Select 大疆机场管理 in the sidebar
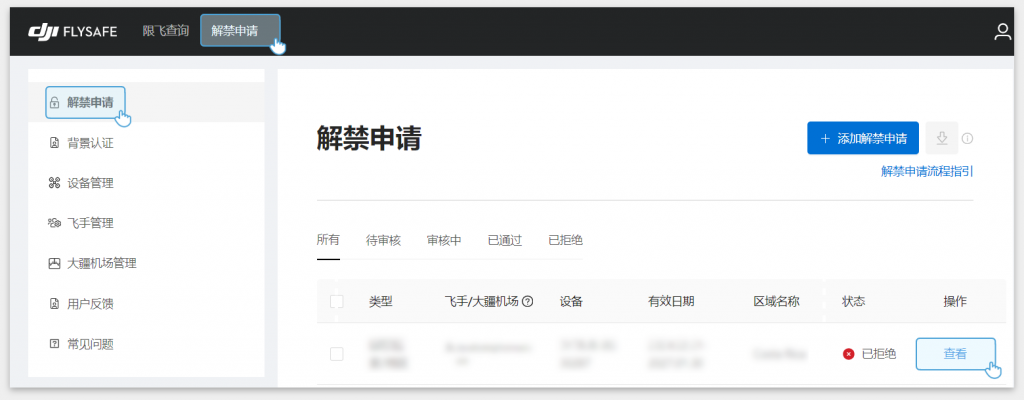Screen dimensions: 1024x400 coord(102,263)
